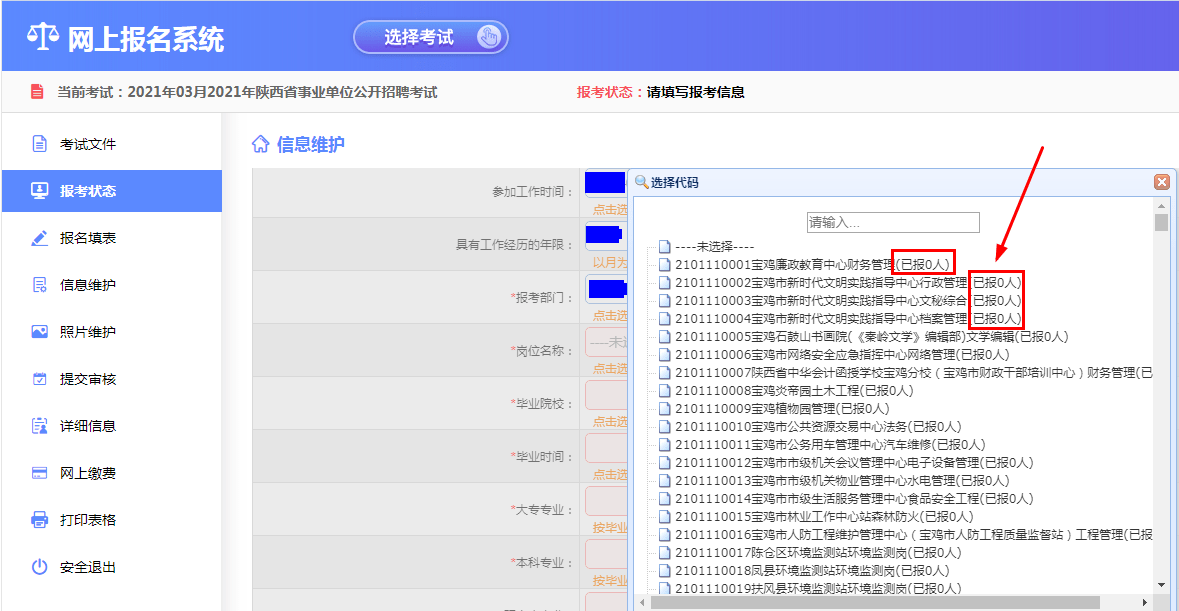
Task: Choose 2101110005 宝鸡石鼓山书画院 文学编辑 entry
Action: tap(870, 337)
